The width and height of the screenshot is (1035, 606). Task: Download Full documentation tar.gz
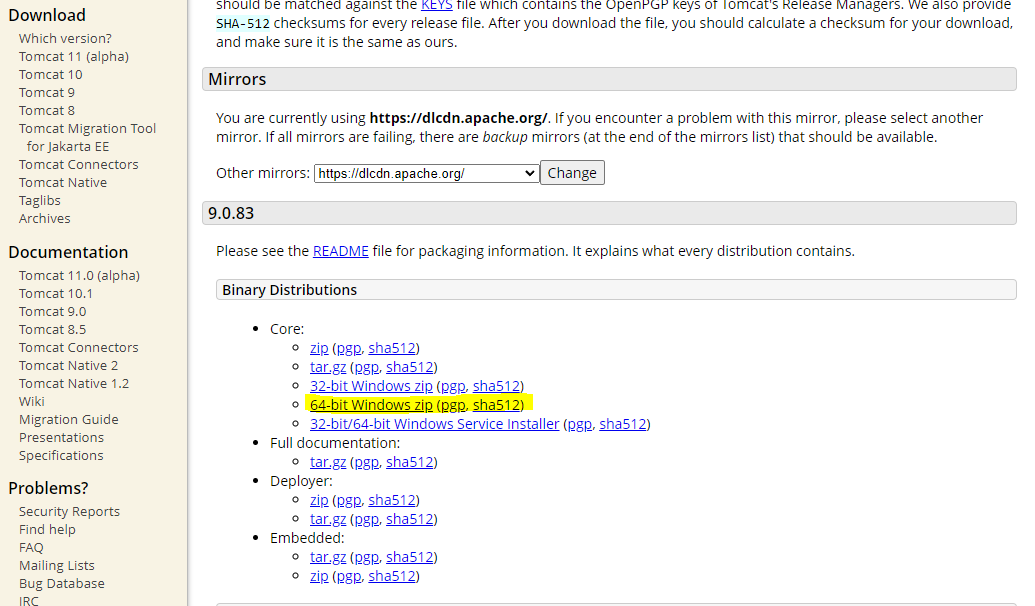coord(327,462)
